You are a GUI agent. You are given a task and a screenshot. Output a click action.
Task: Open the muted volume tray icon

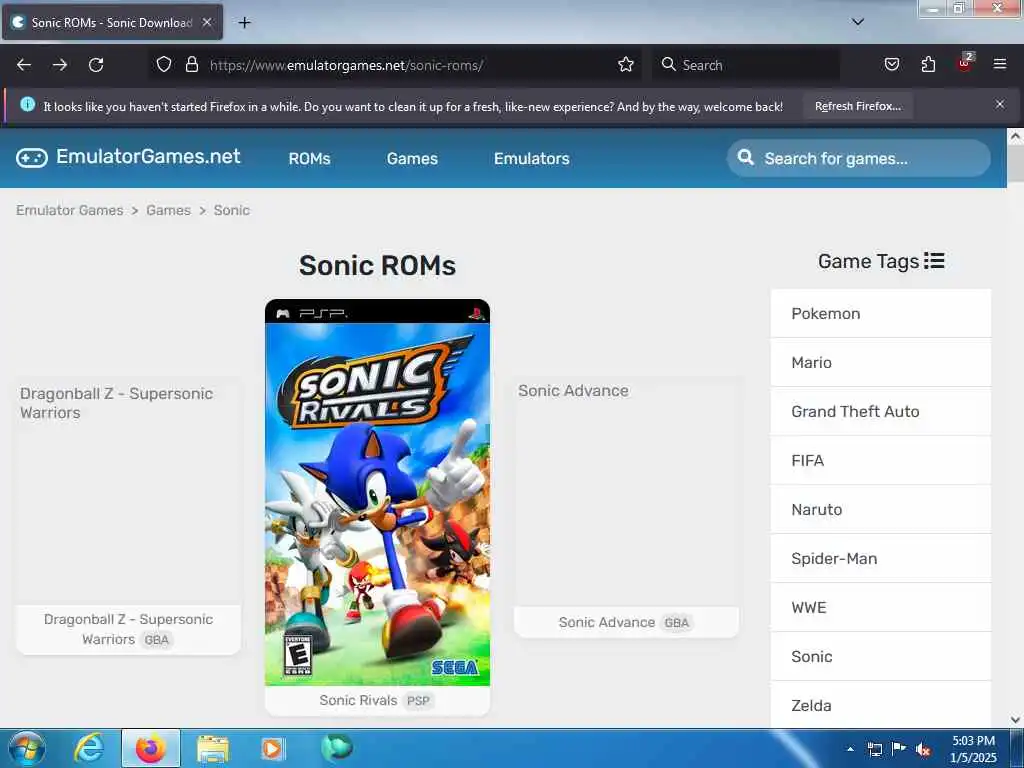[x=923, y=750]
